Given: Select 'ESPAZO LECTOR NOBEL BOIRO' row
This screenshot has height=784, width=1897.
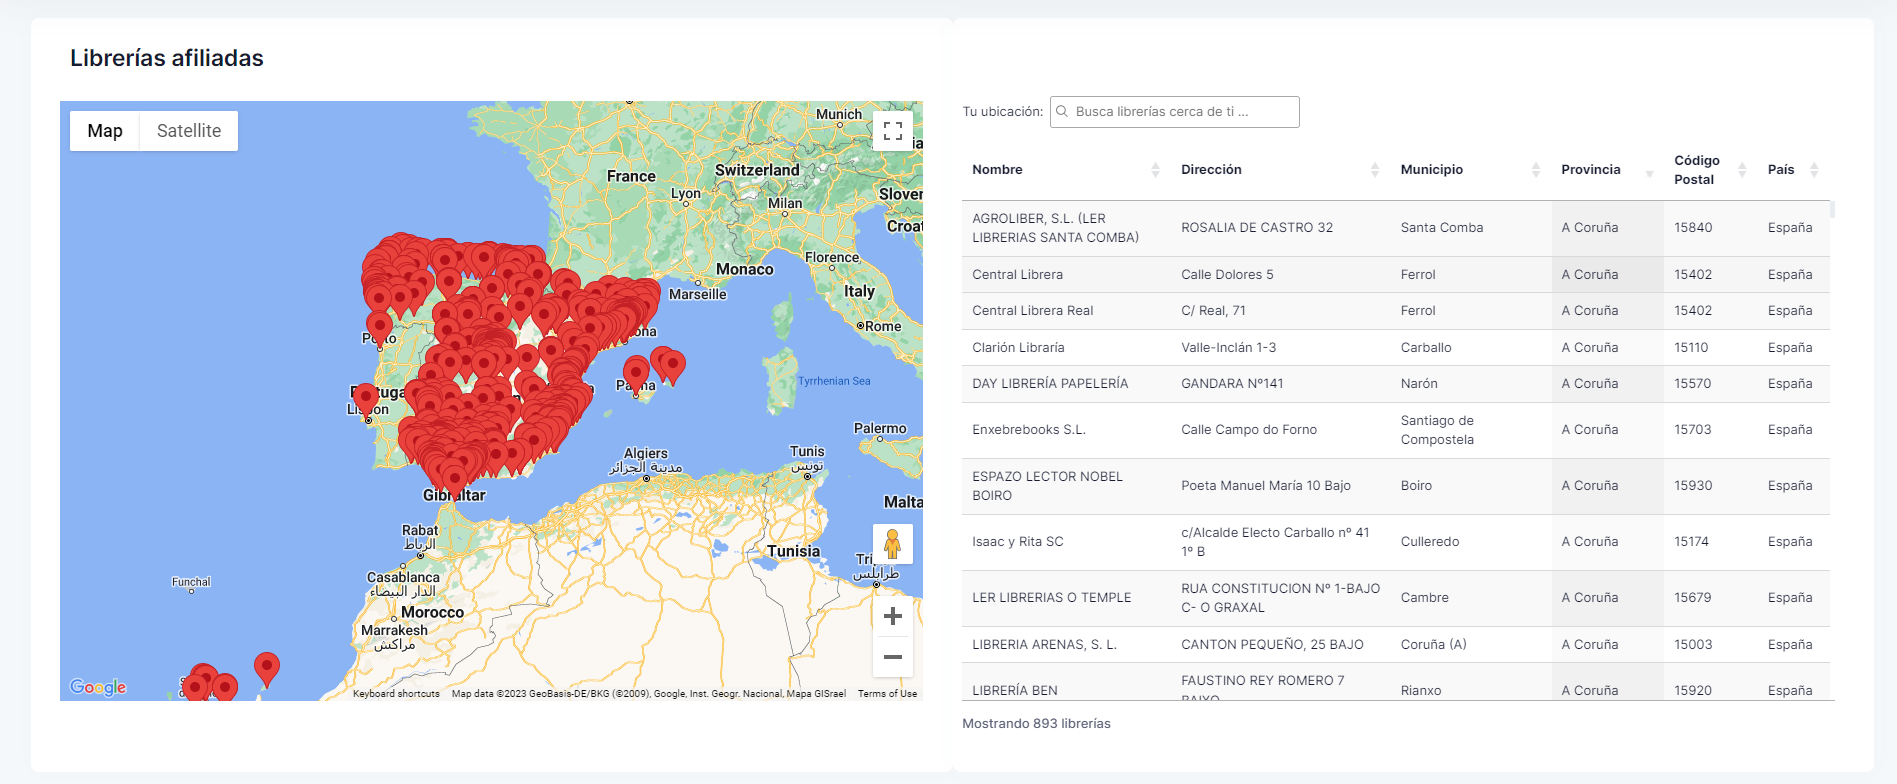Looking at the screenshot, I should coord(1396,486).
